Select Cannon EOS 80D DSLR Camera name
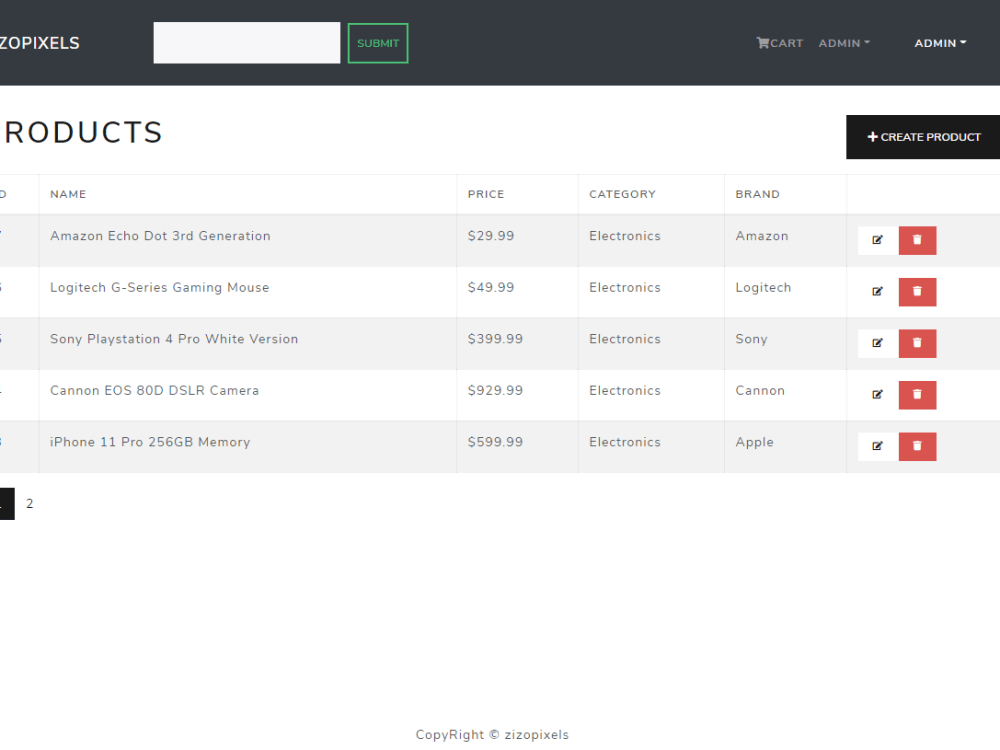This screenshot has height=750, width=1000. (x=154, y=391)
